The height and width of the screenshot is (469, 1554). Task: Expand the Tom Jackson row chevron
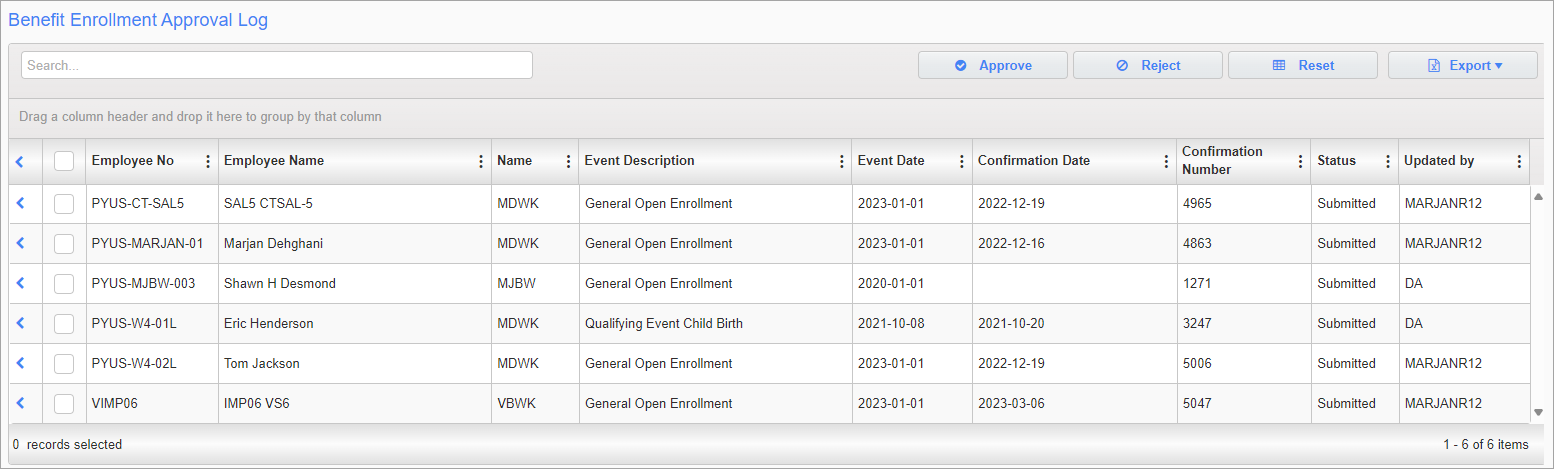point(21,364)
